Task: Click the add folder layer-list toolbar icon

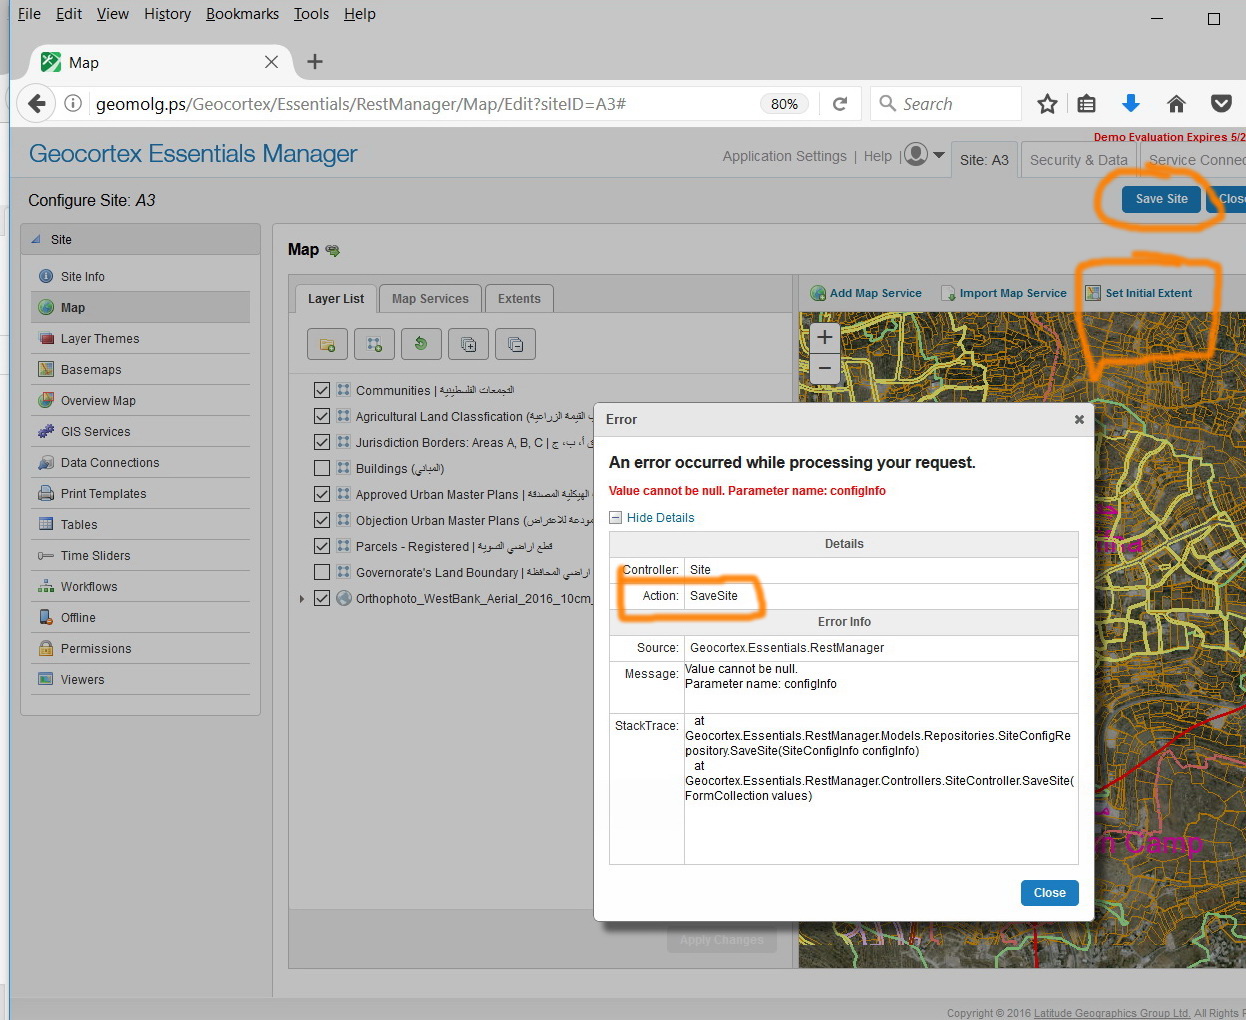Action: (327, 344)
